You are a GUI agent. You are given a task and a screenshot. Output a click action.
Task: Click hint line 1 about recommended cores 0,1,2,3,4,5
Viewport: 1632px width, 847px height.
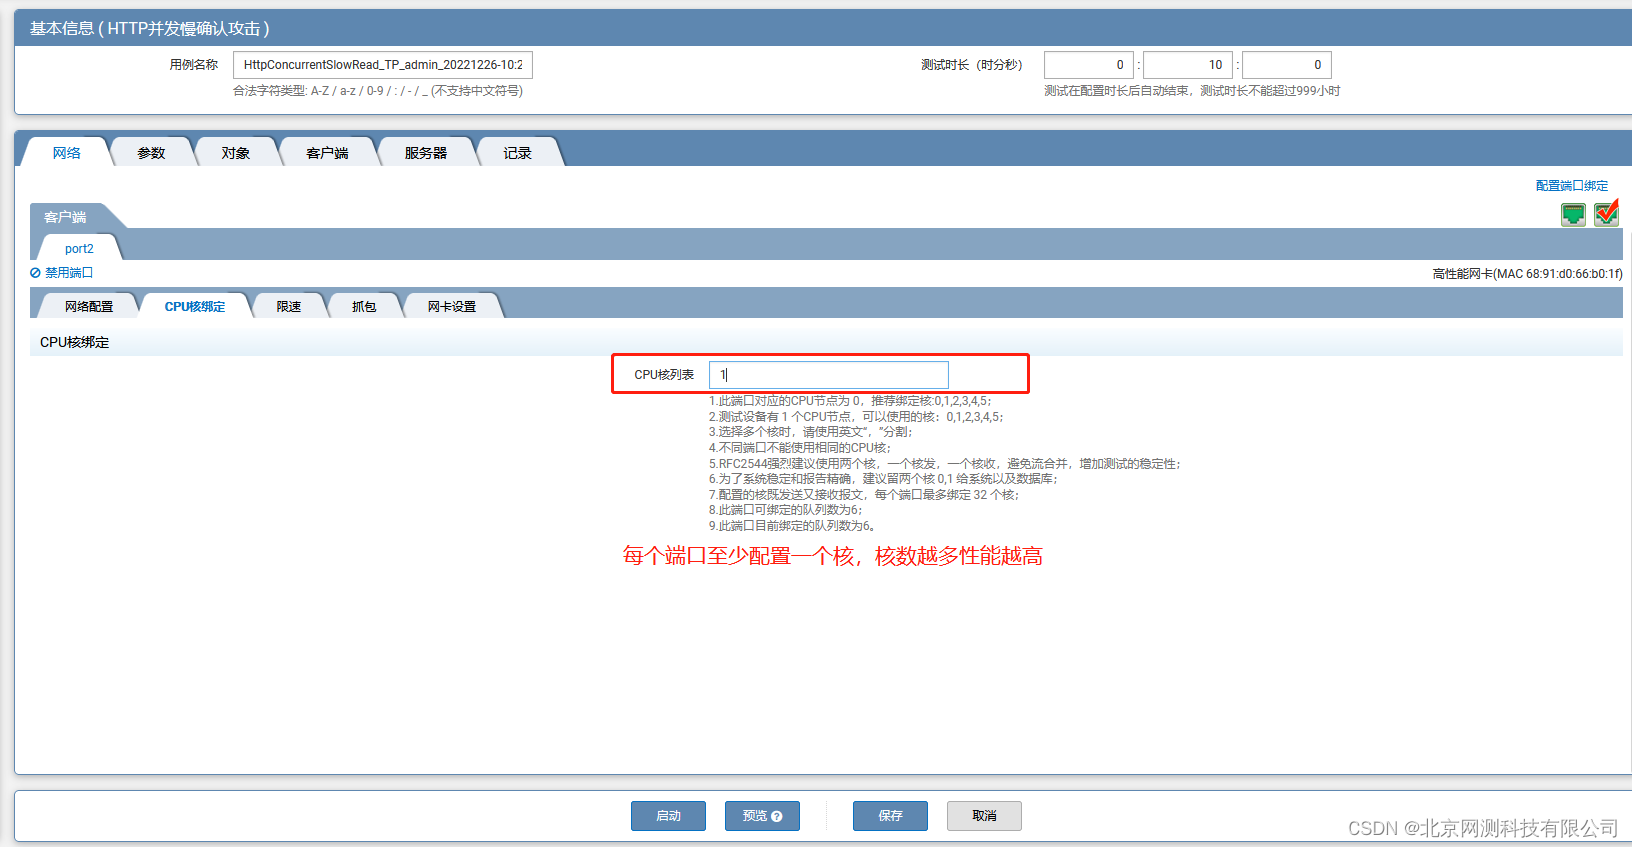(x=850, y=401)
